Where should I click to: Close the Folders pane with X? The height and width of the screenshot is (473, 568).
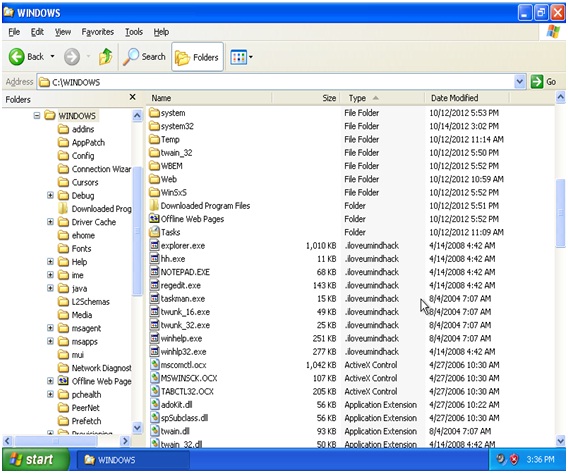(133, 97)
